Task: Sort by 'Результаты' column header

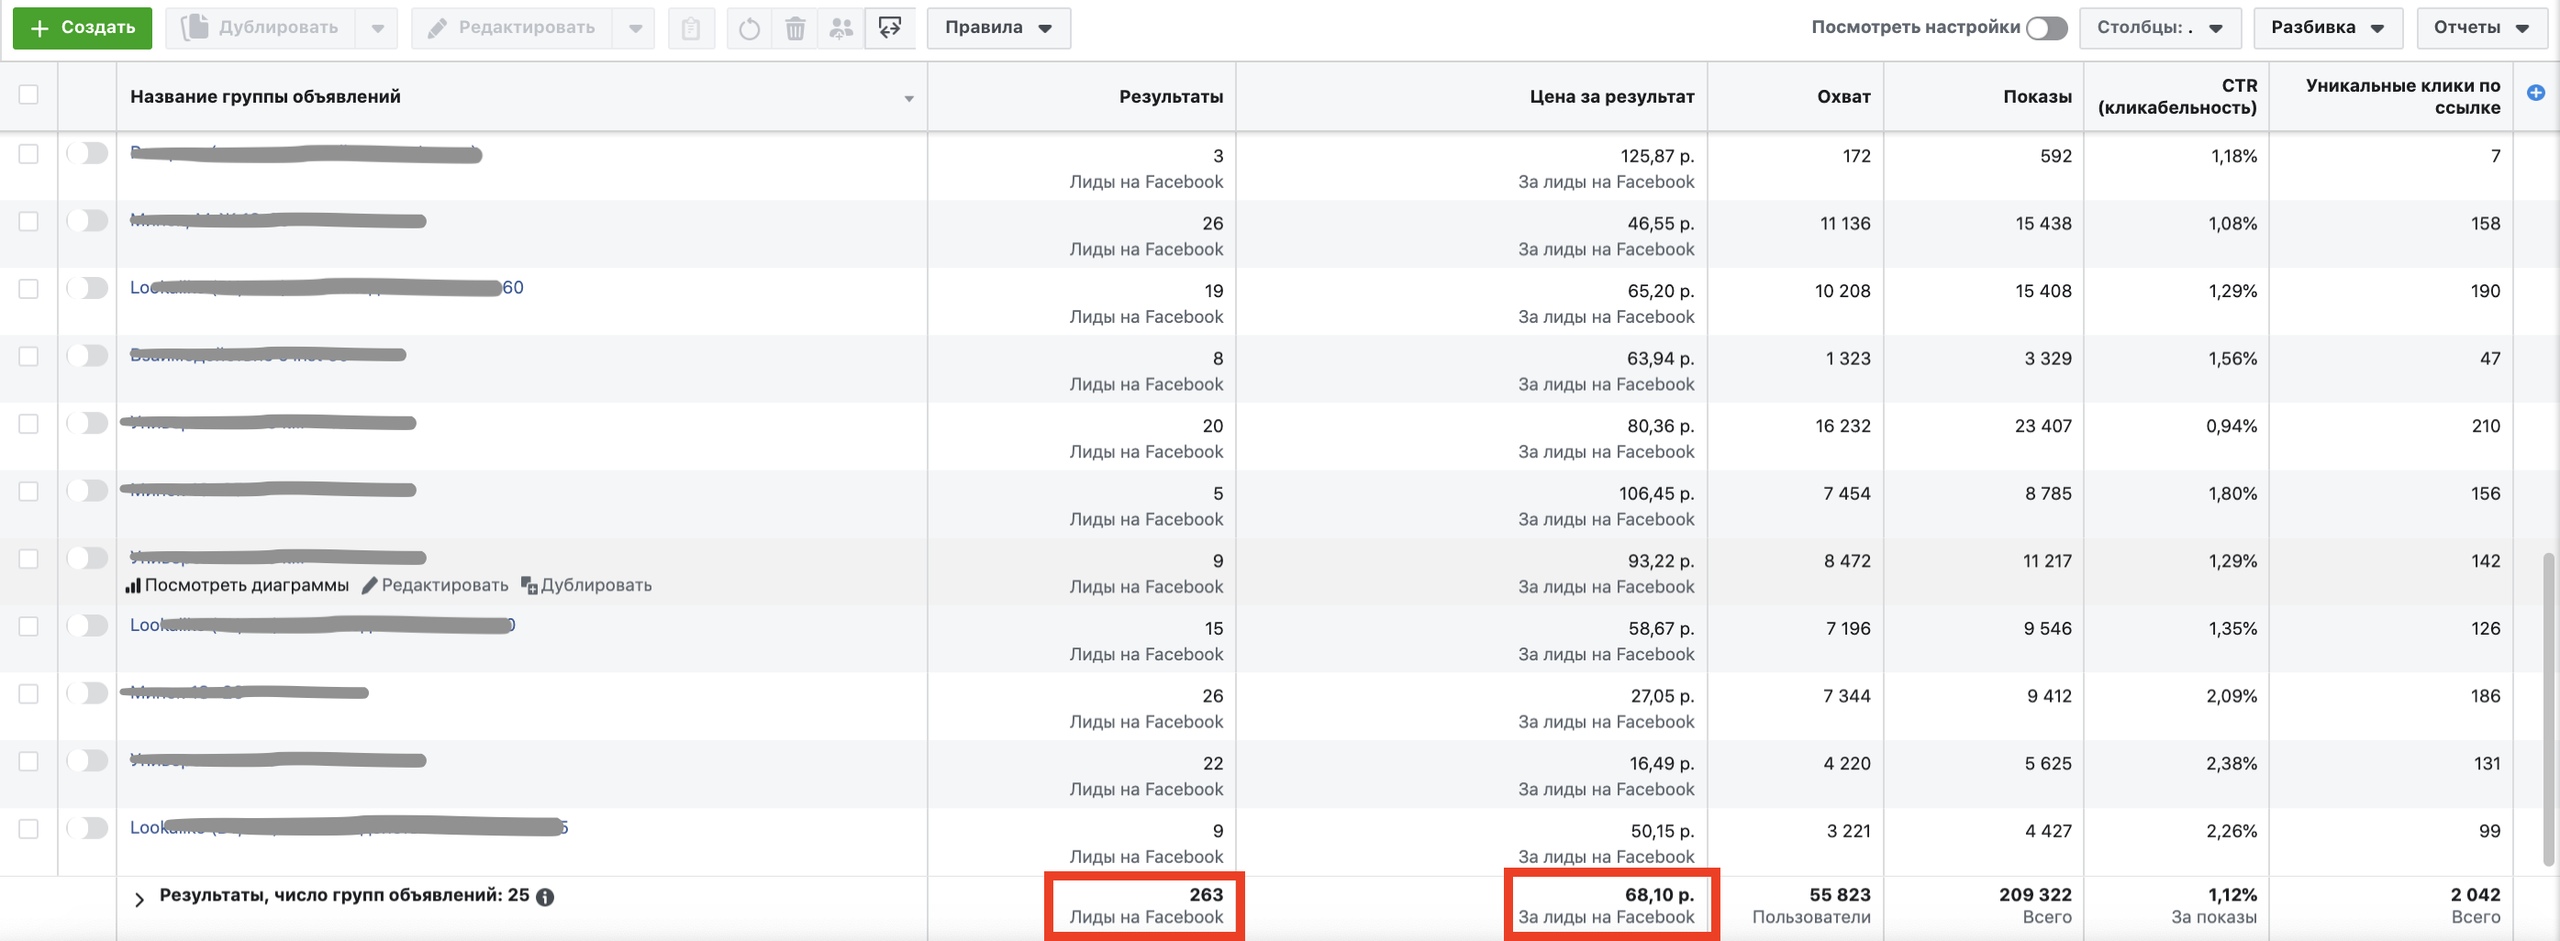Action: (1170, 97)
